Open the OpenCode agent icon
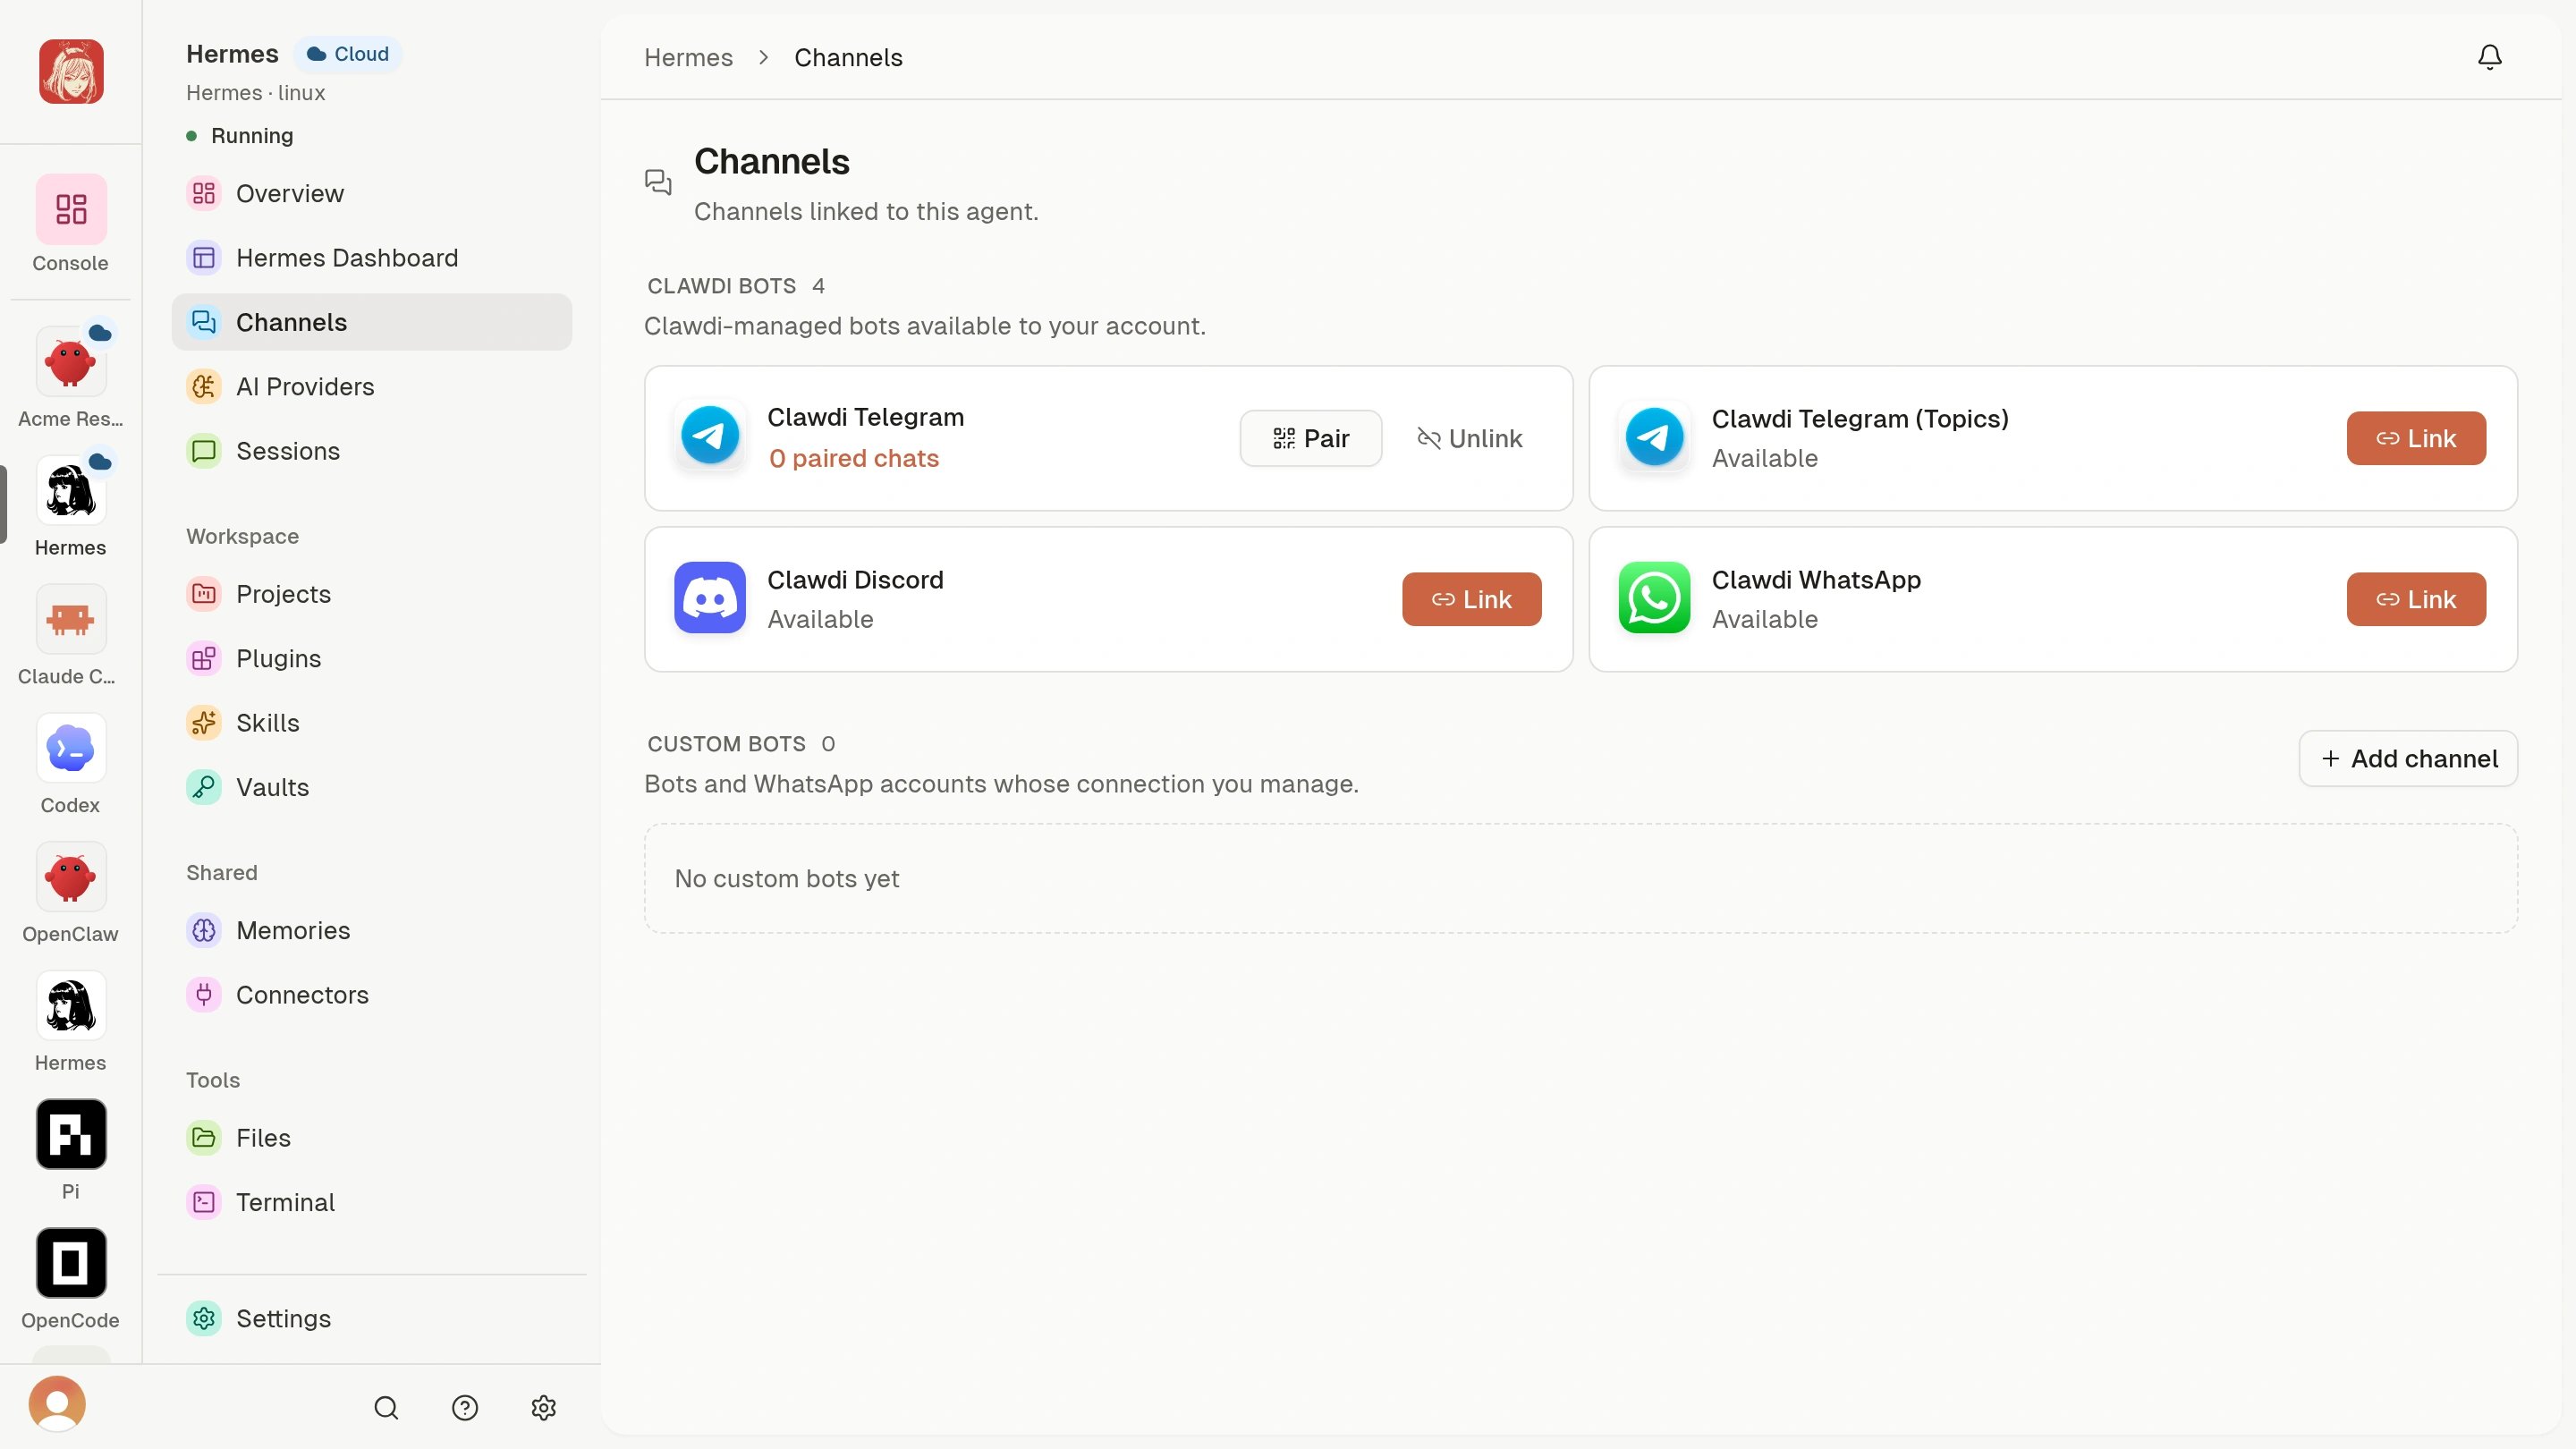Viewport: 2576px width, 1449px height. (71, 1264)
